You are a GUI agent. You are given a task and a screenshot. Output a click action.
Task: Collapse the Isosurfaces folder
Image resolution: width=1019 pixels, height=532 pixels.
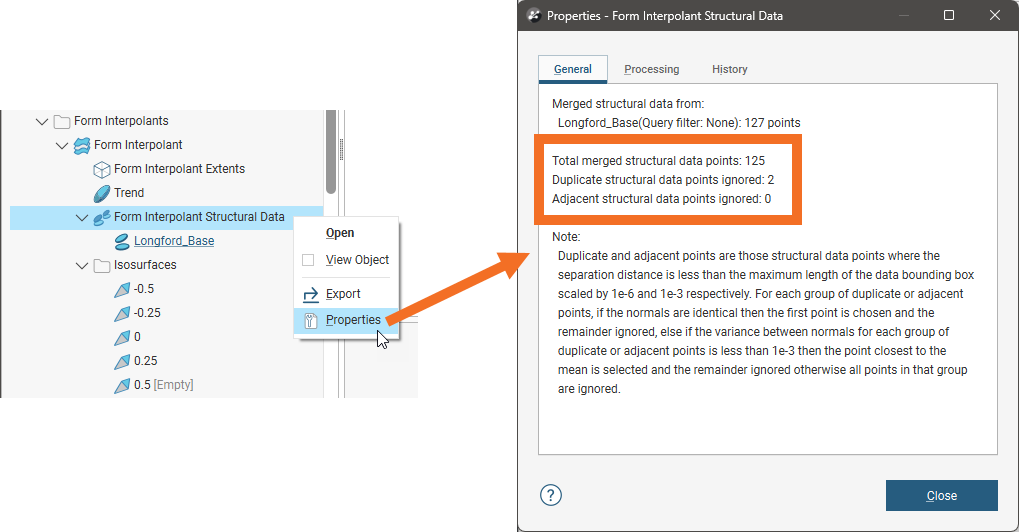coord(82,266)
